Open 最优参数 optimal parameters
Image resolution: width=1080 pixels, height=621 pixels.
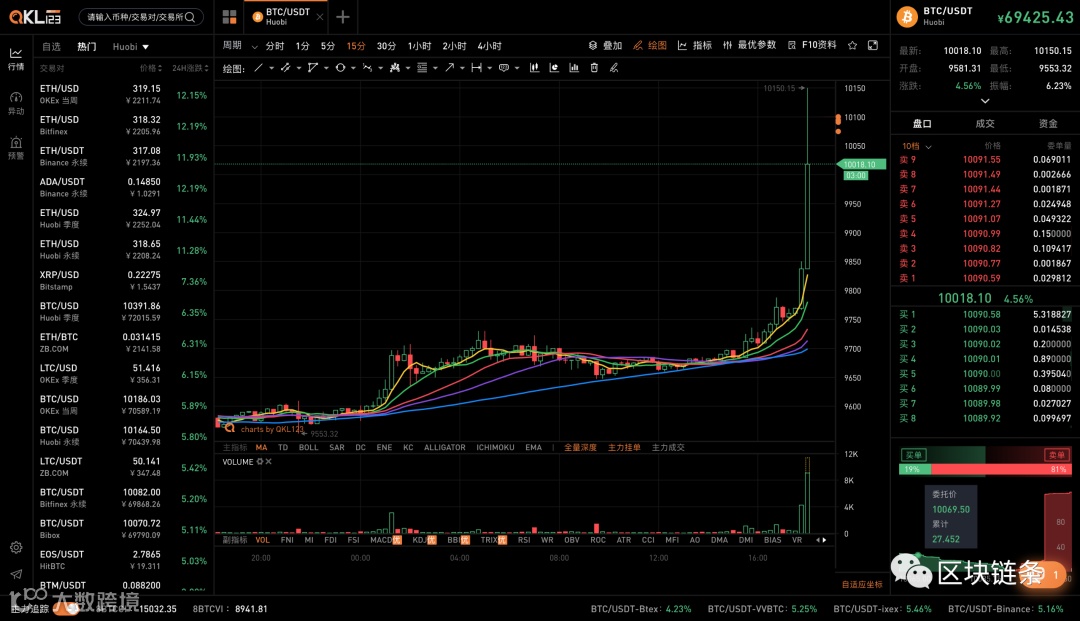[749, 45]
